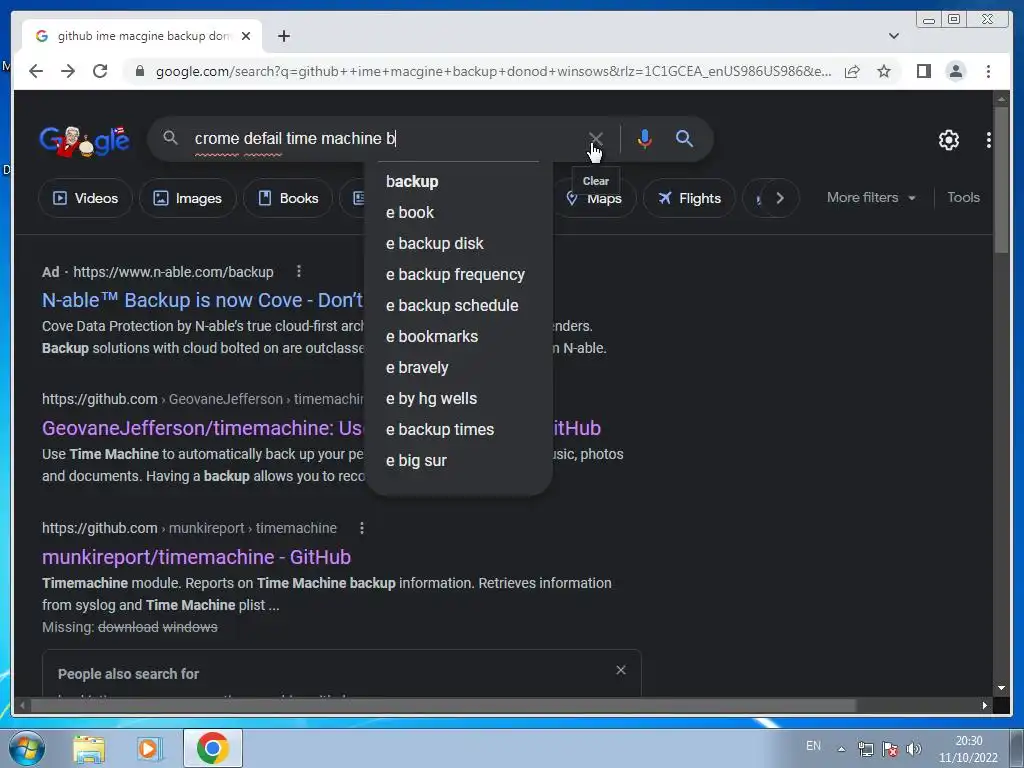The width and height of the screenshot is (1024, 768).
Task: Switch to Images results
Action: tap(187, 198)
